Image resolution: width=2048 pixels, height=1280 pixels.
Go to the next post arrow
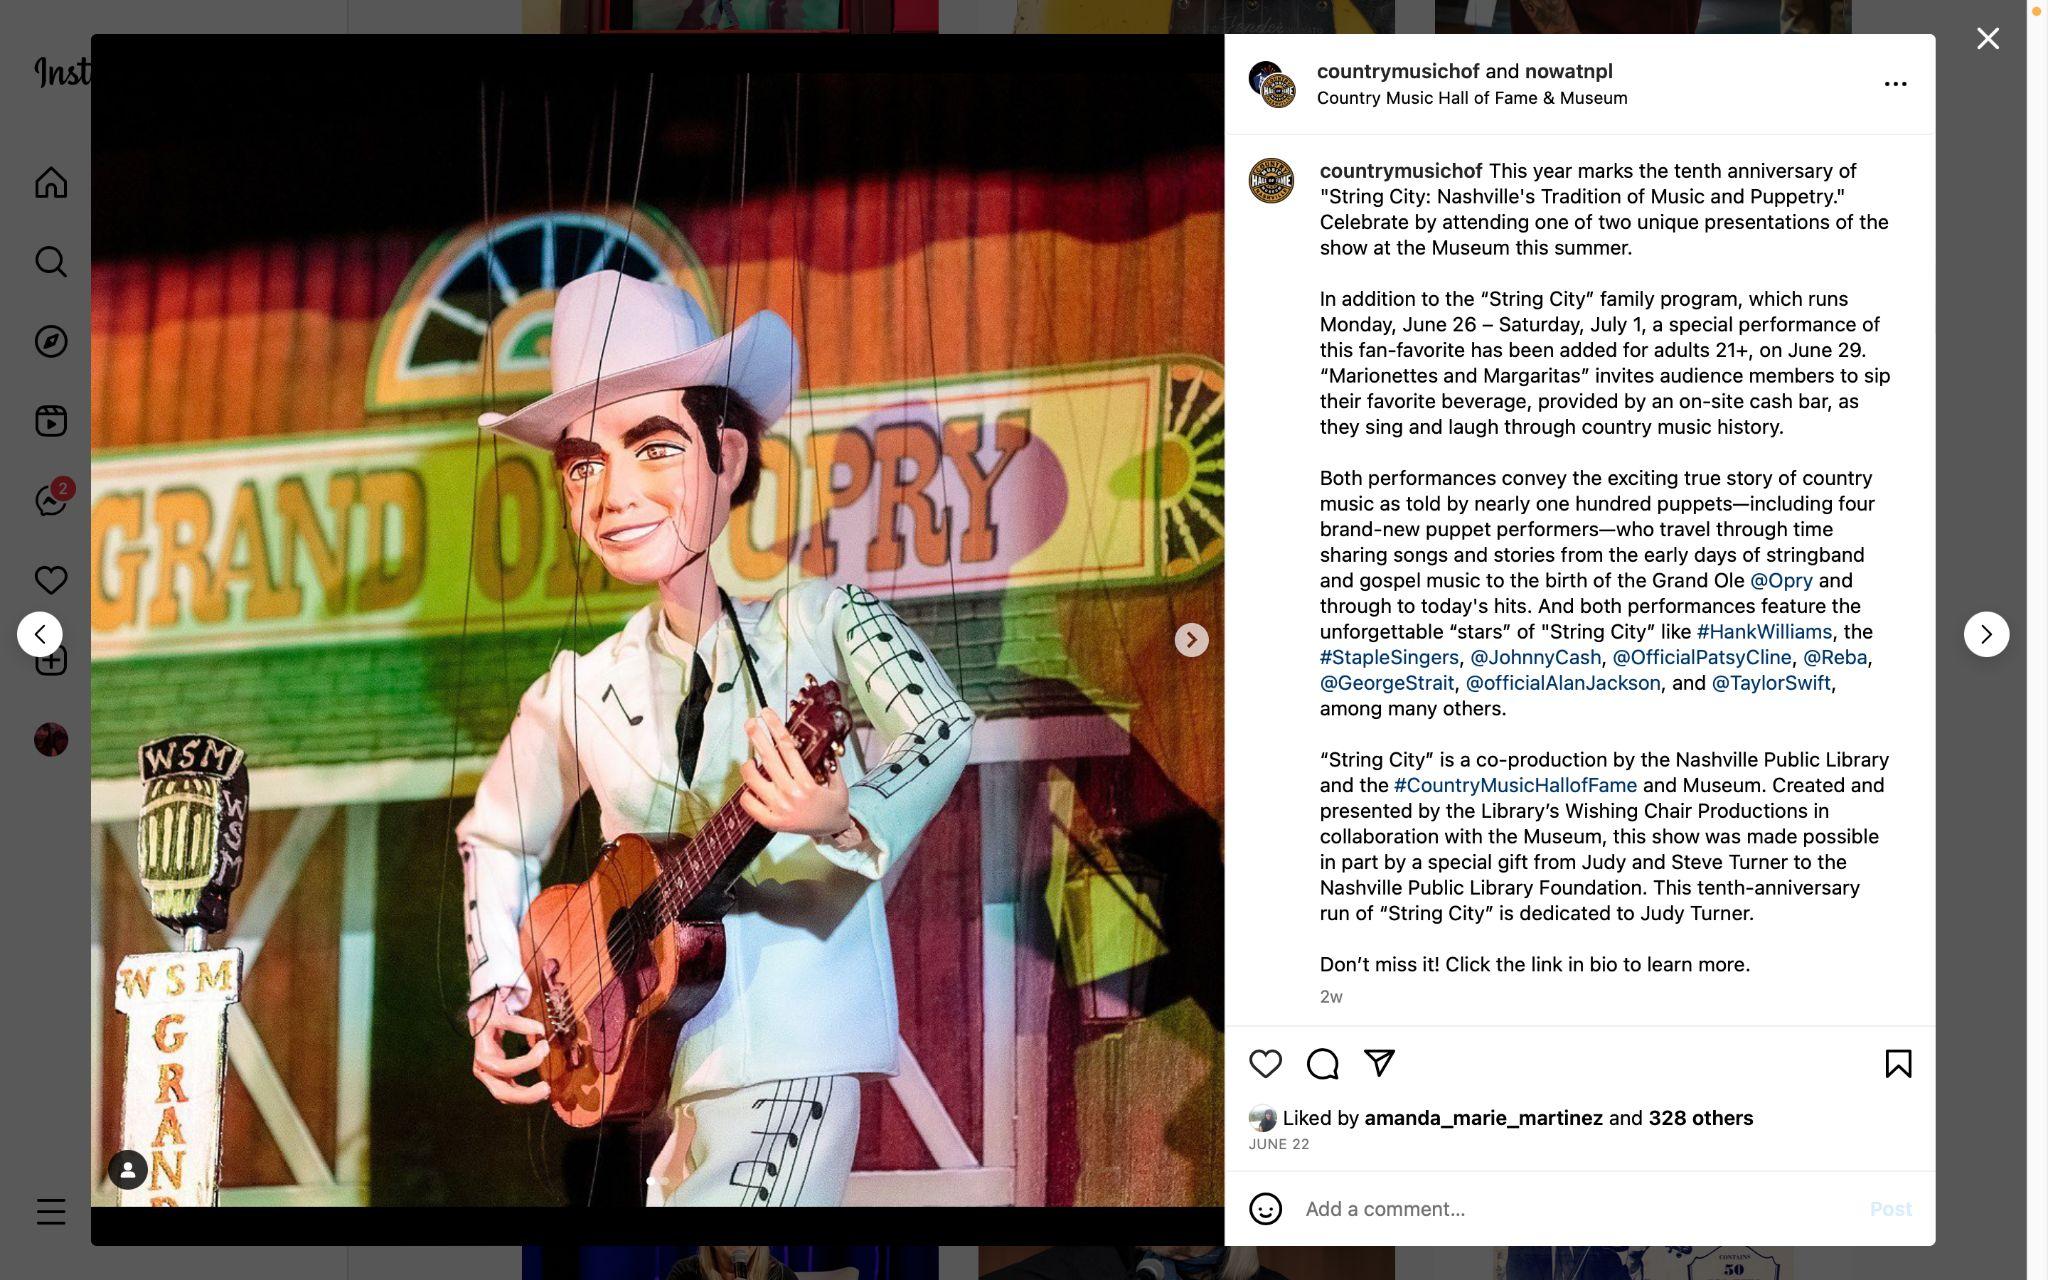(1986, 634)
